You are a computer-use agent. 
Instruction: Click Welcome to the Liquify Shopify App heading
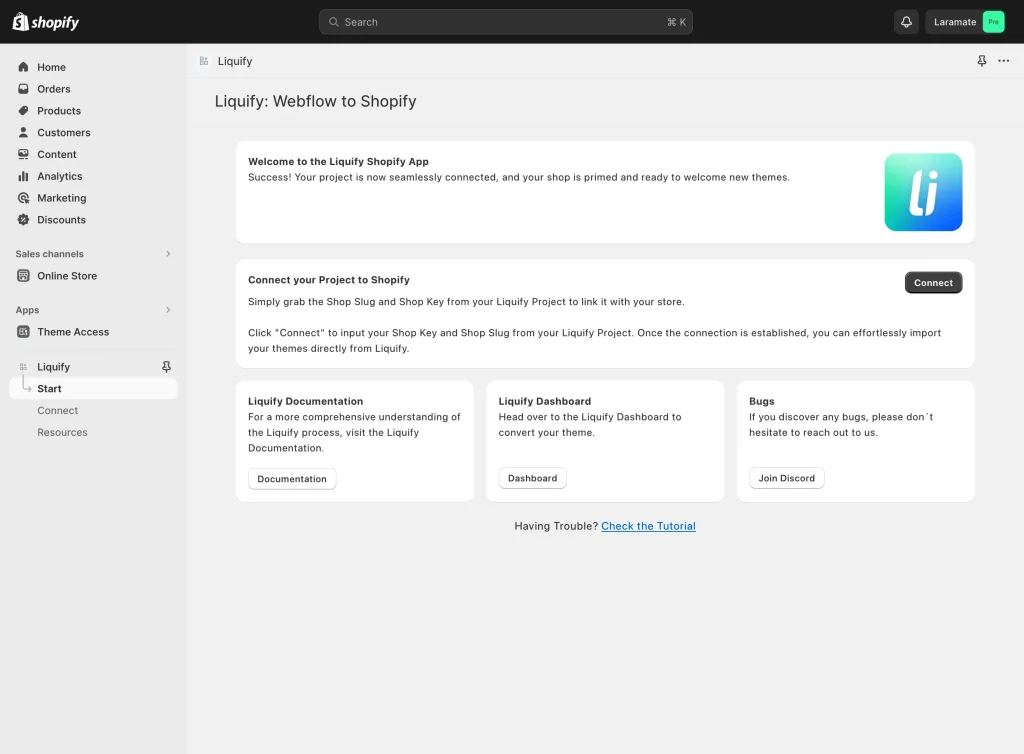click(x=338, y=161)
